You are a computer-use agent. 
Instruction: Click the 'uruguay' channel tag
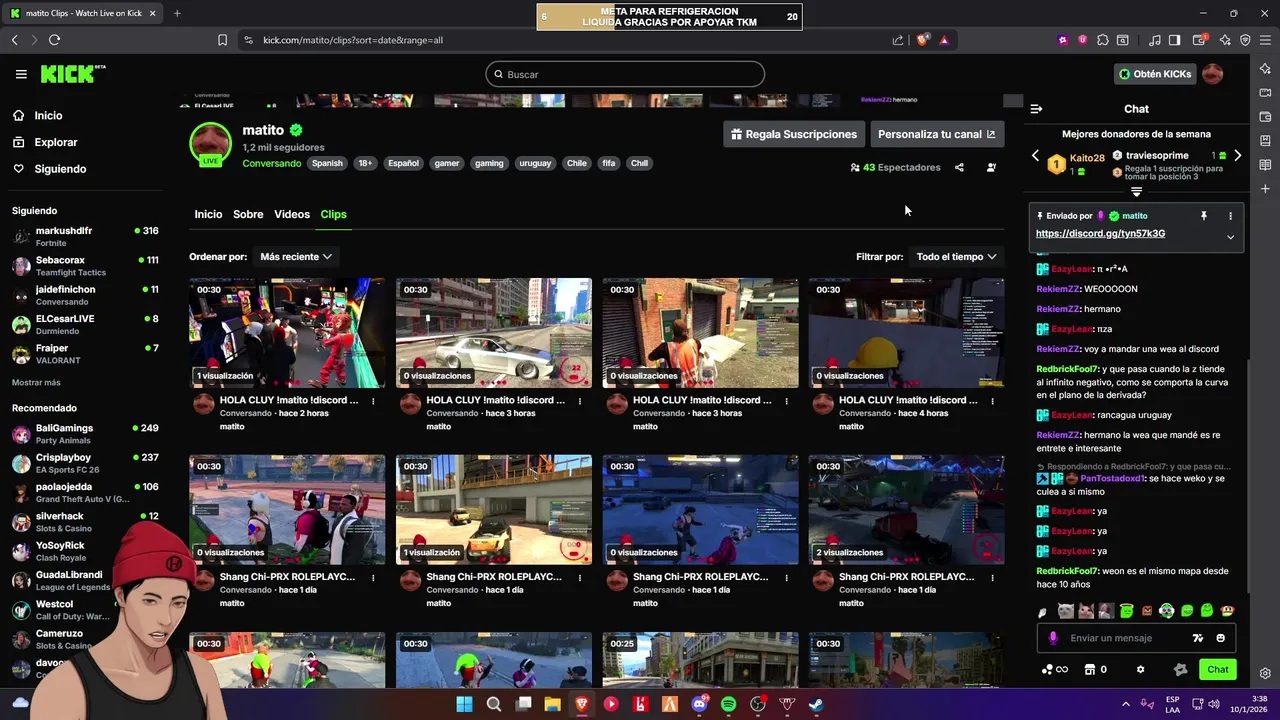tap(535, 163)
